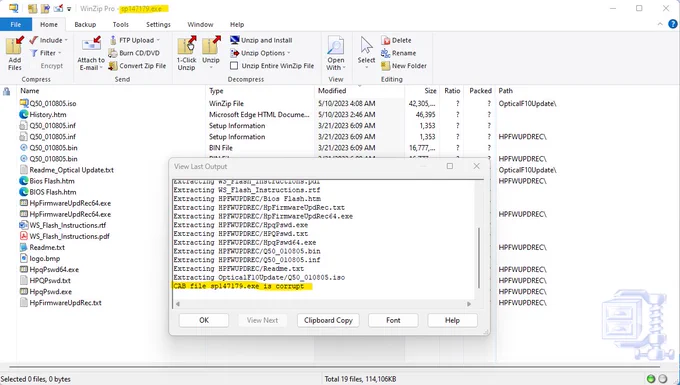Close the View Last Output dialog

point(477,166)
